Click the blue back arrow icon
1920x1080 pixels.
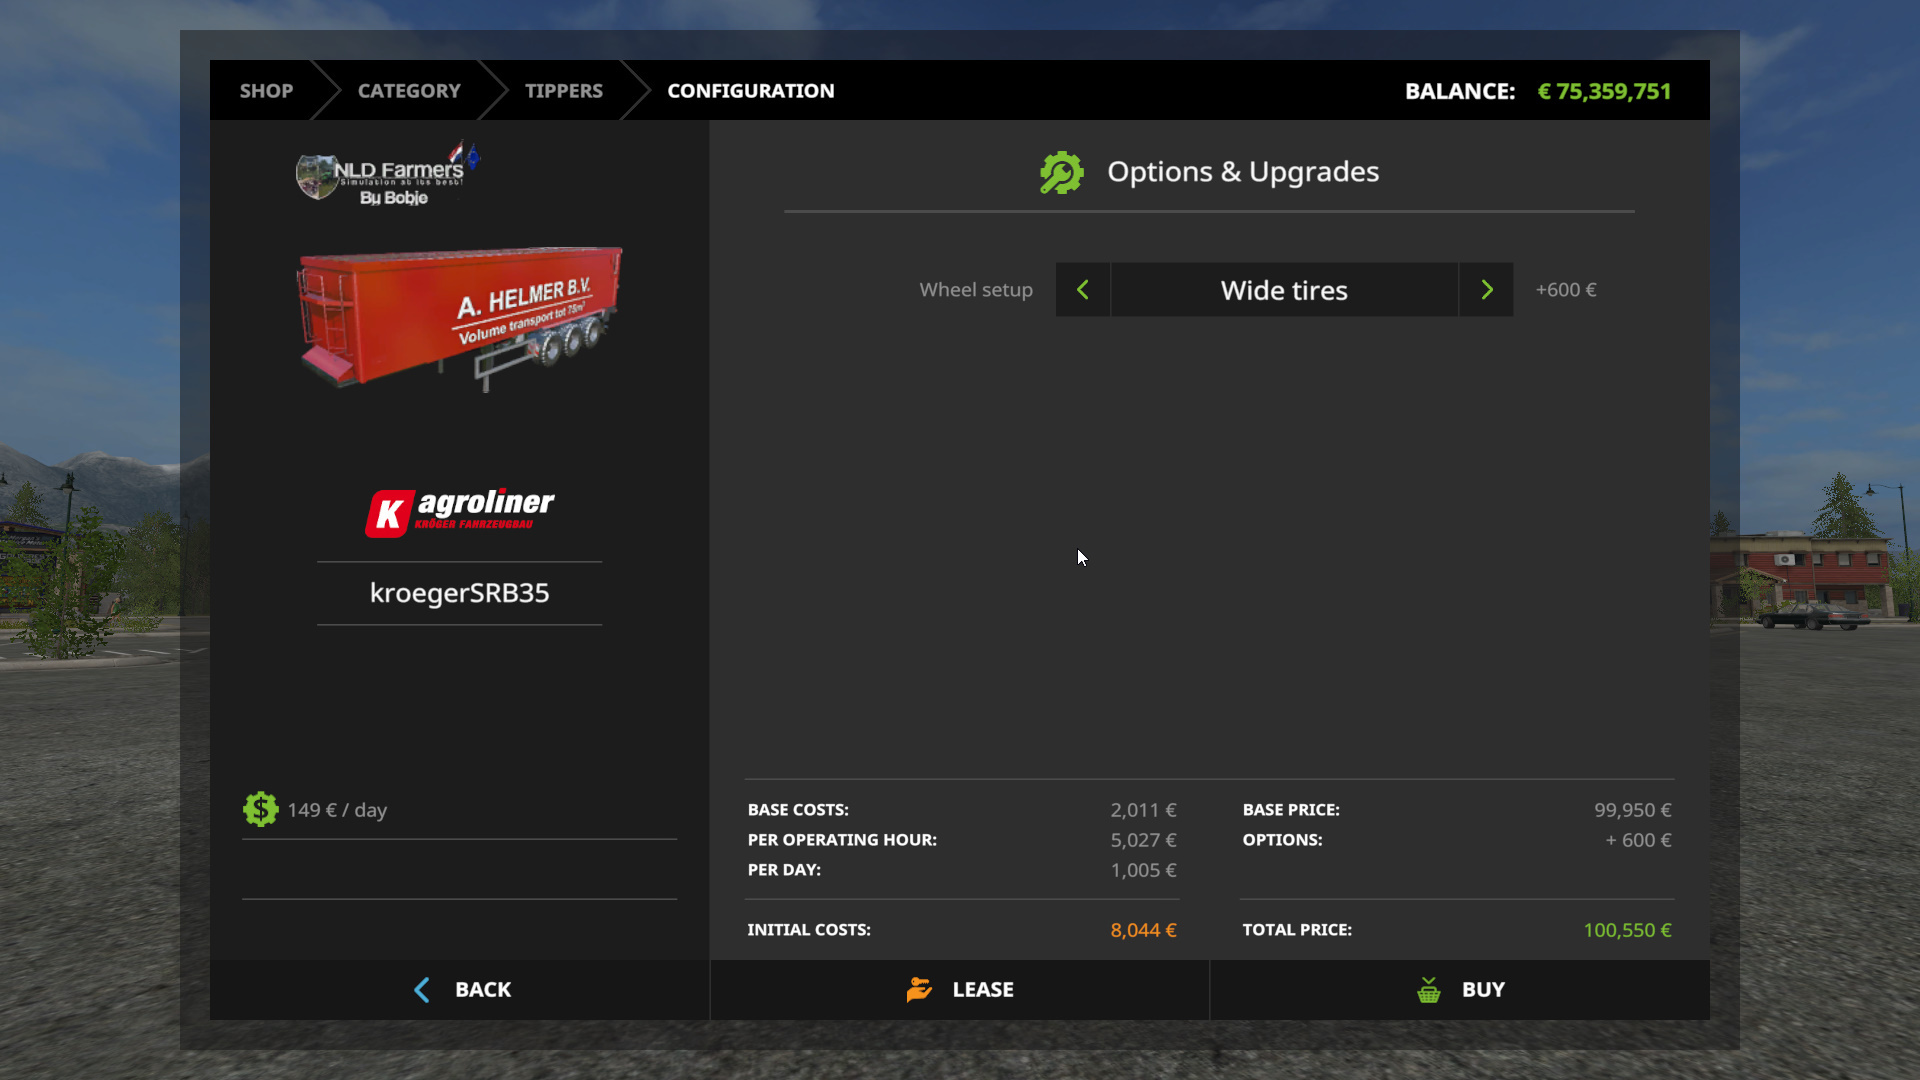tap(422, 990)
